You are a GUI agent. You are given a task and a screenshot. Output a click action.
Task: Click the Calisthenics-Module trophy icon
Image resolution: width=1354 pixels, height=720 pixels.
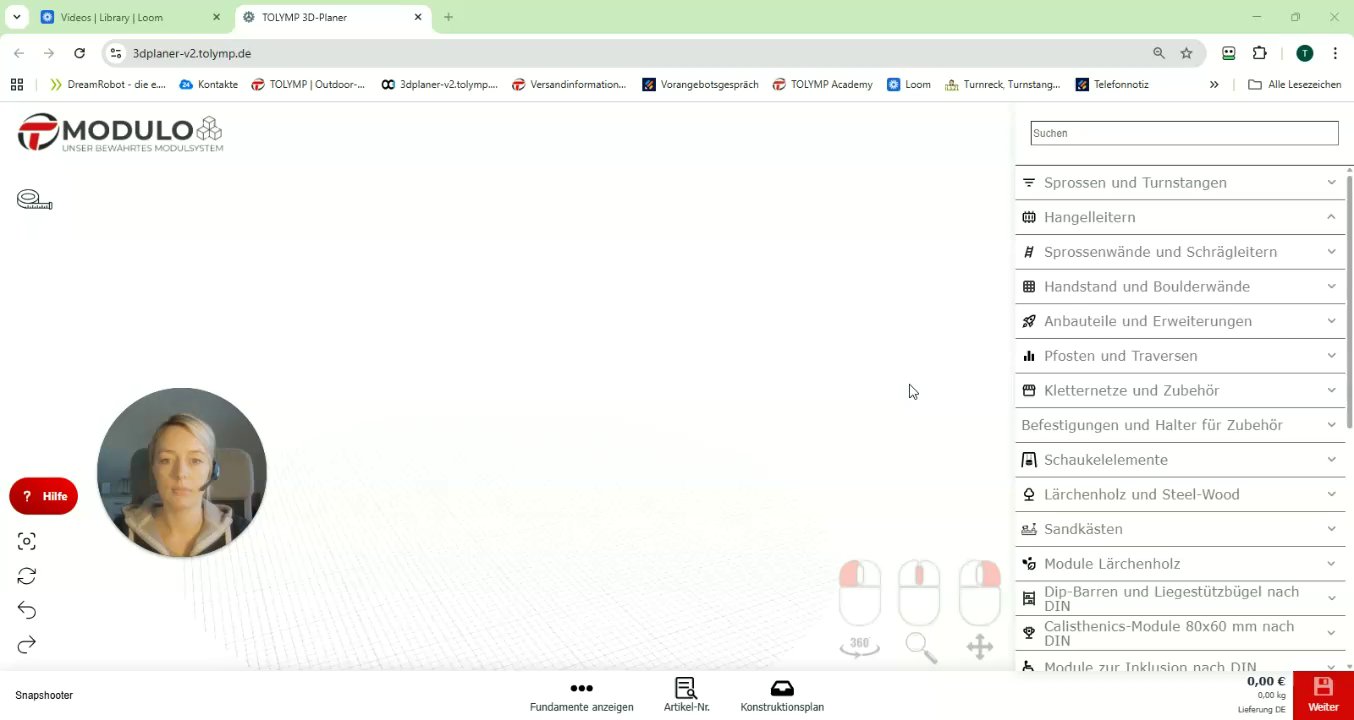click(x=1029, y=633)
